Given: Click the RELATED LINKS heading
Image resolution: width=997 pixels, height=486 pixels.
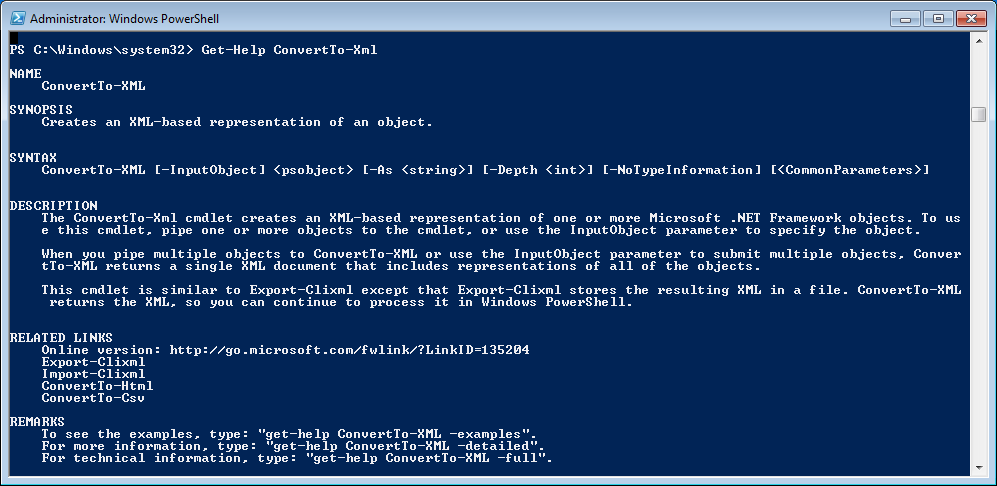Looking at the screenshot, I should pyautogui.click(x=61, y=337).
